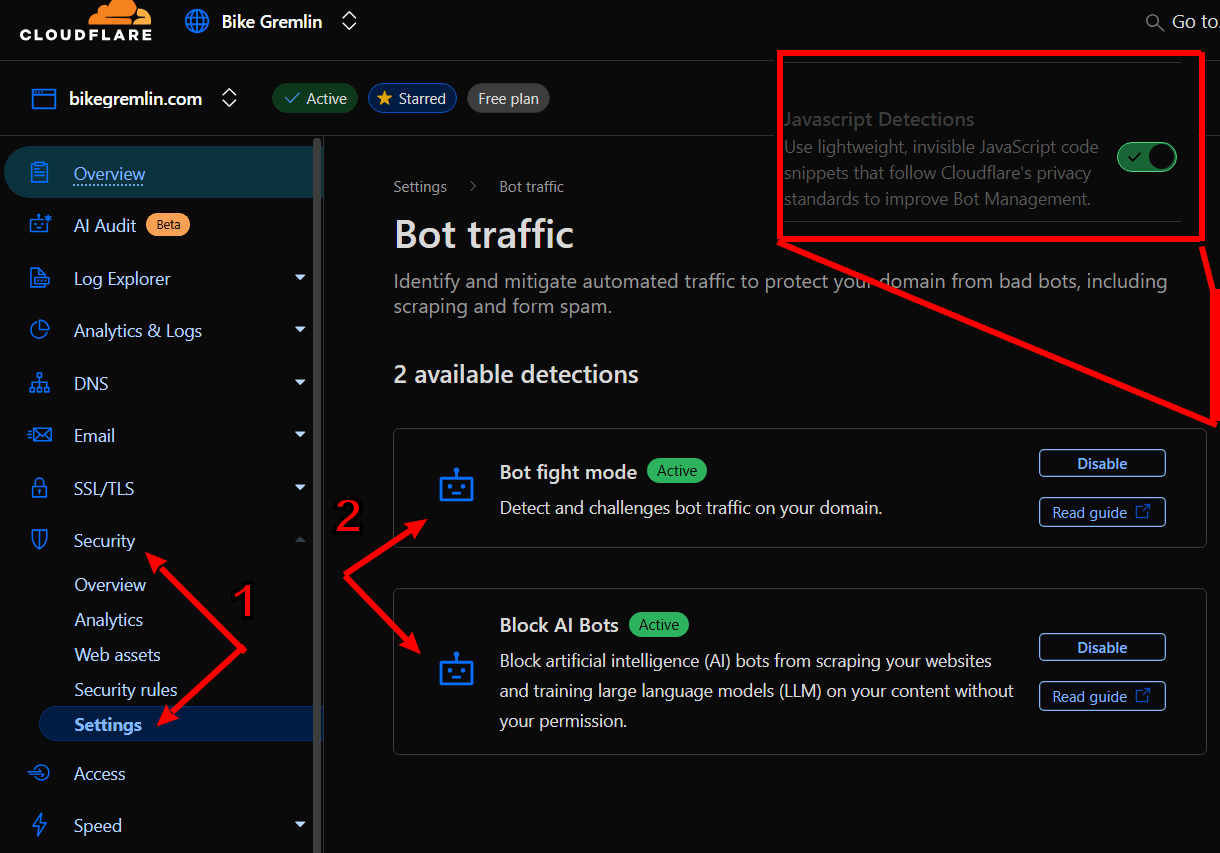Click the search magnifier icon
Image resolution: width=1220 pixels, height=853 pixels.
coord(1155,22)
